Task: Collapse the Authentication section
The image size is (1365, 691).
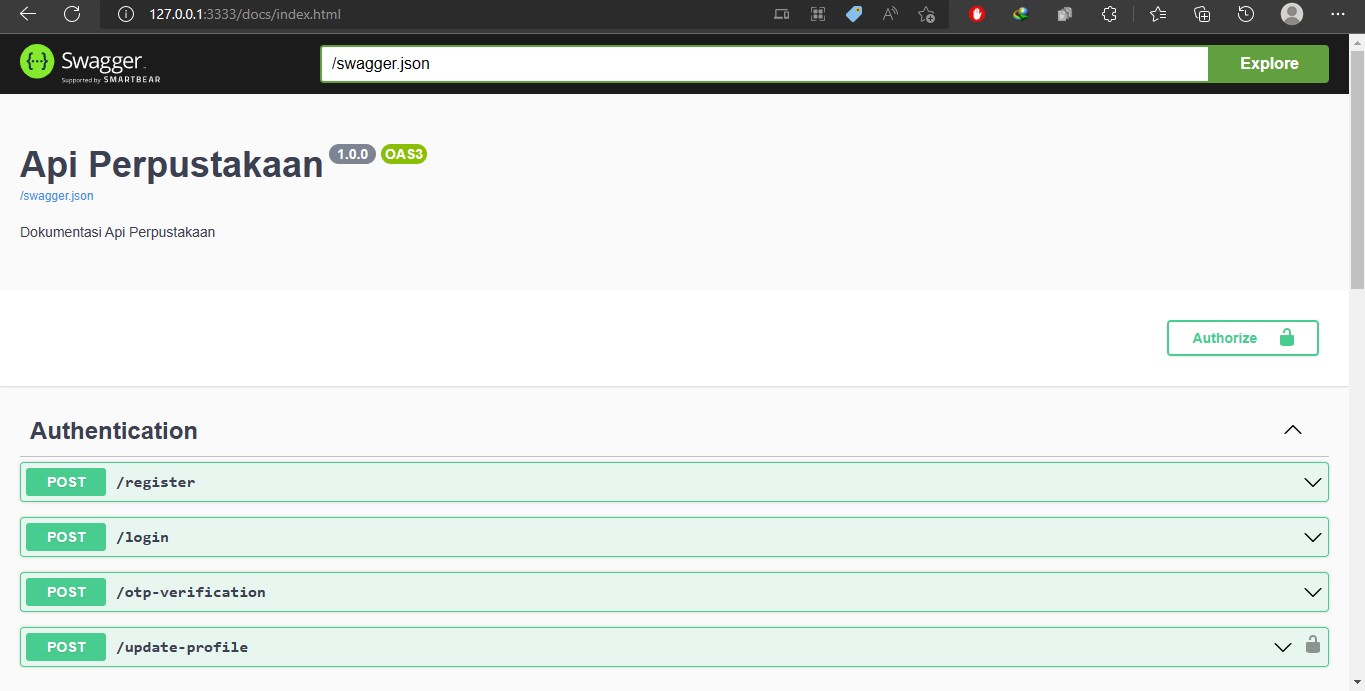Action: pyautogui.click(x=1292, y=430)
